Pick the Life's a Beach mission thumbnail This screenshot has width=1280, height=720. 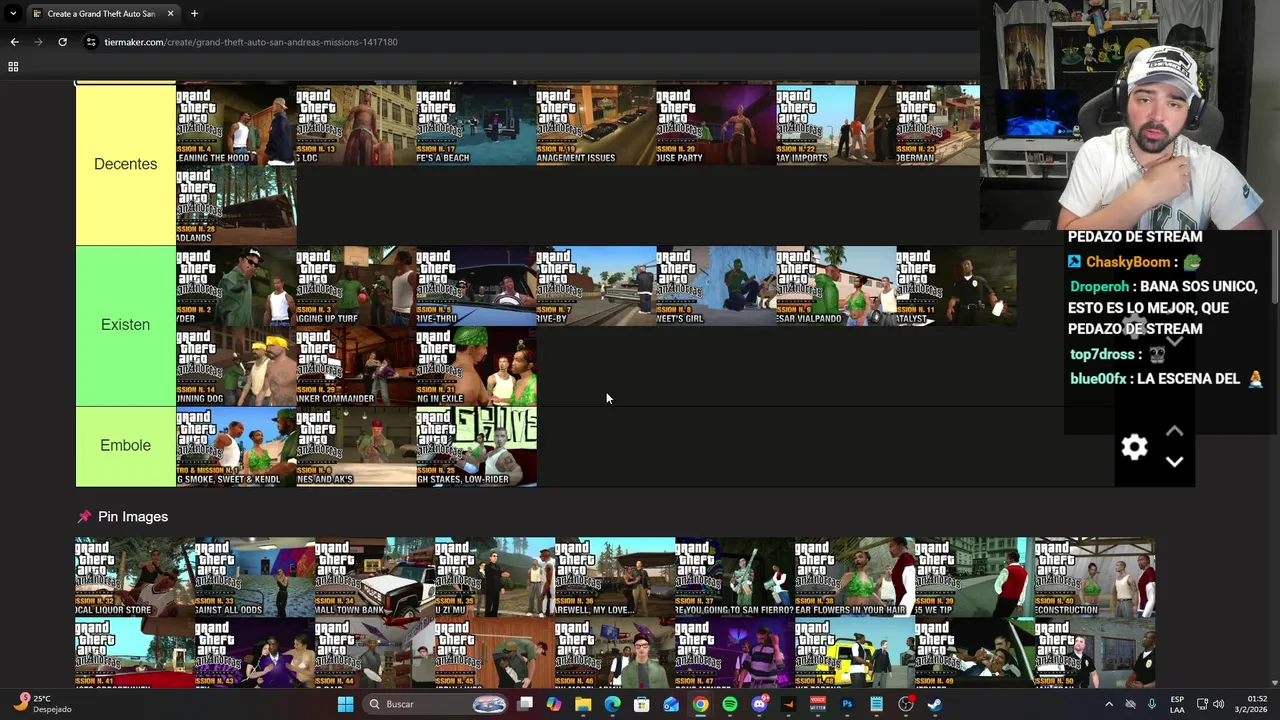pyautogui.click(x=476, y=125)
